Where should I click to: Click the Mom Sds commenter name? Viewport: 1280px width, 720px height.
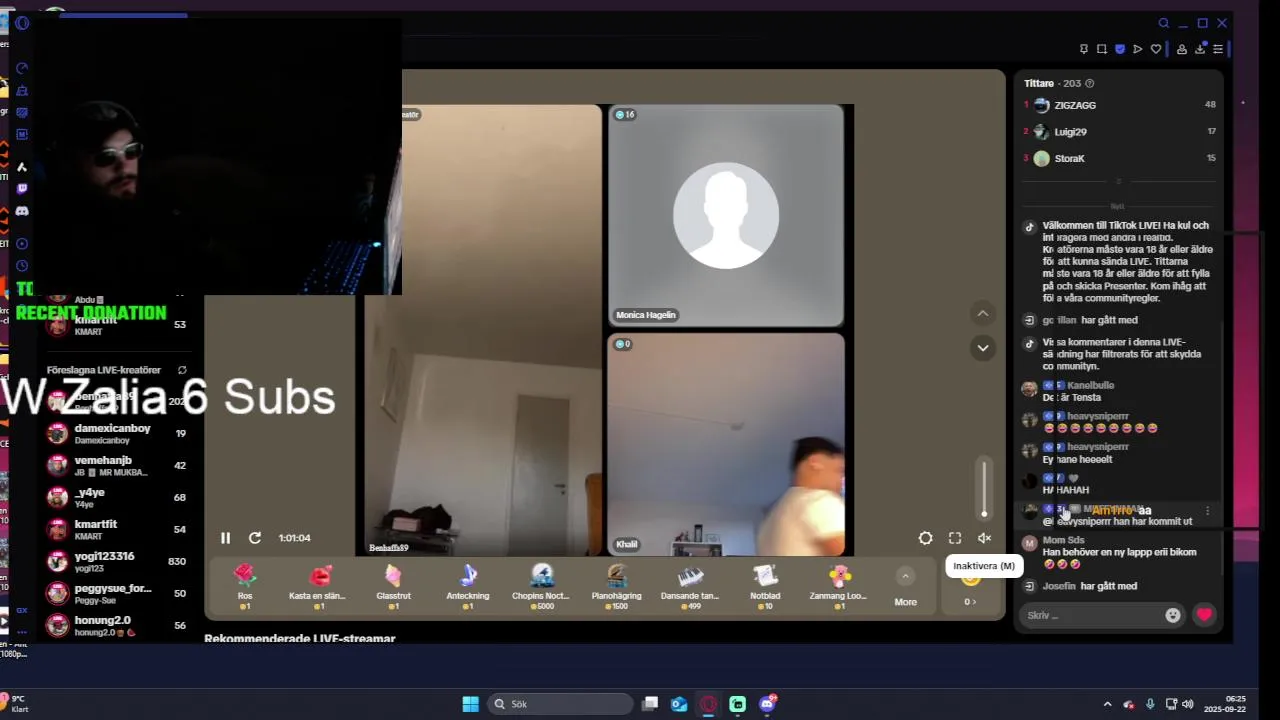pyautogui.click(x=1063, y=540)
